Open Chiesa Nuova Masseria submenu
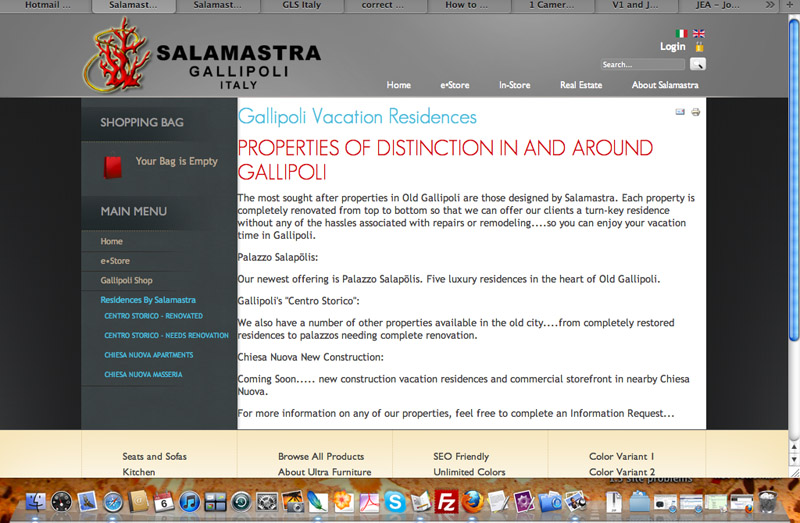 point(143,374)
